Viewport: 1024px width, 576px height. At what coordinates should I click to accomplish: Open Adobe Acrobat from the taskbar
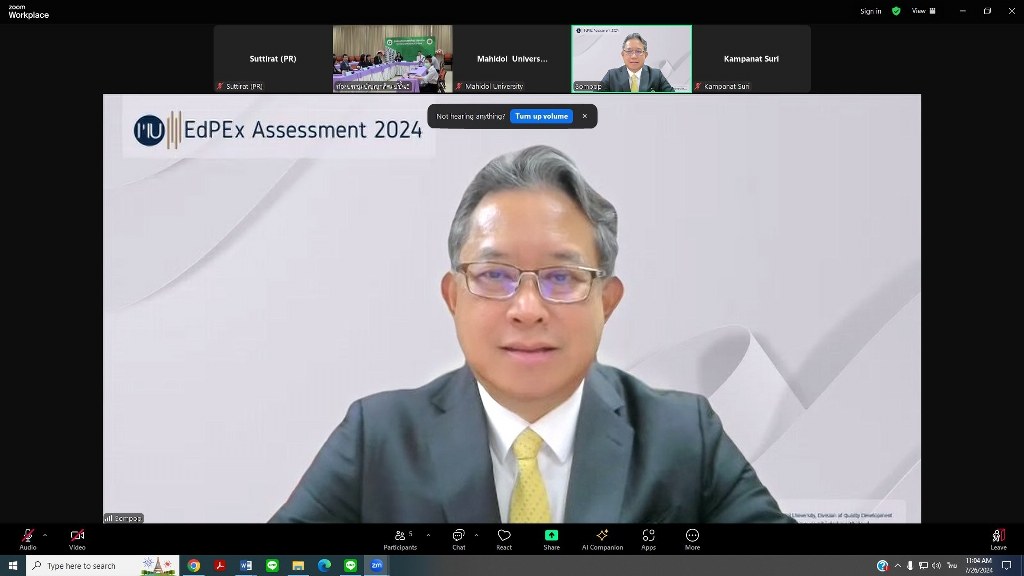pos(220,566)
